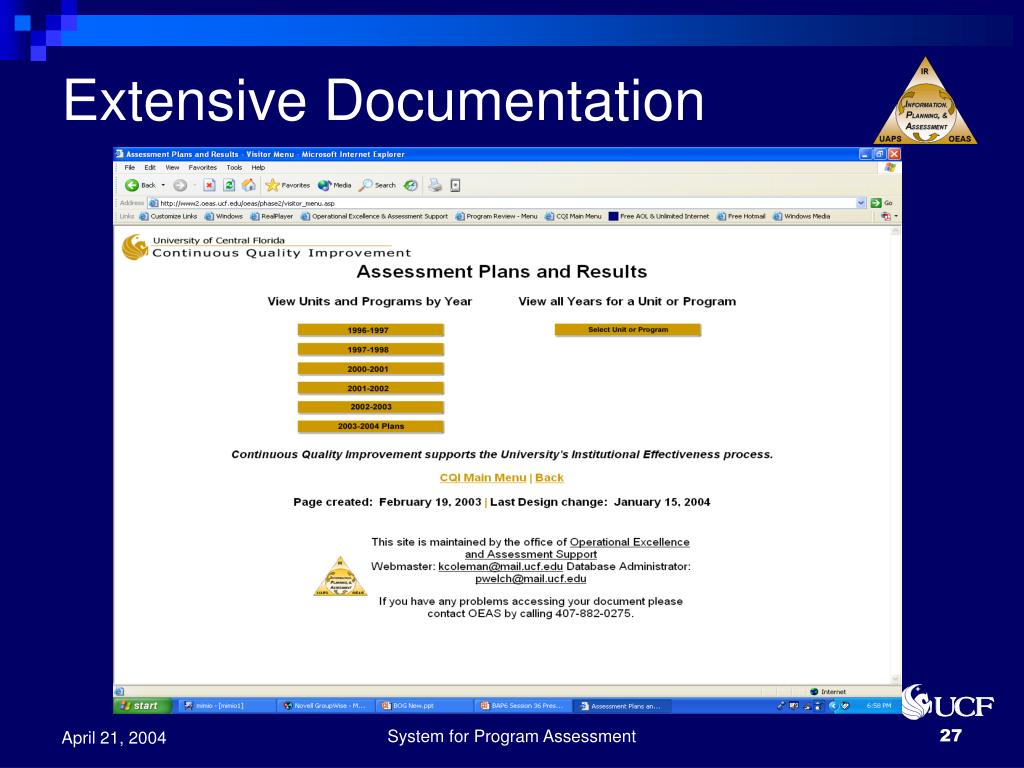This screenshot has height=768, width=1024.
Task: Open the Back history dropdown arrow
Action: [163, 185]
